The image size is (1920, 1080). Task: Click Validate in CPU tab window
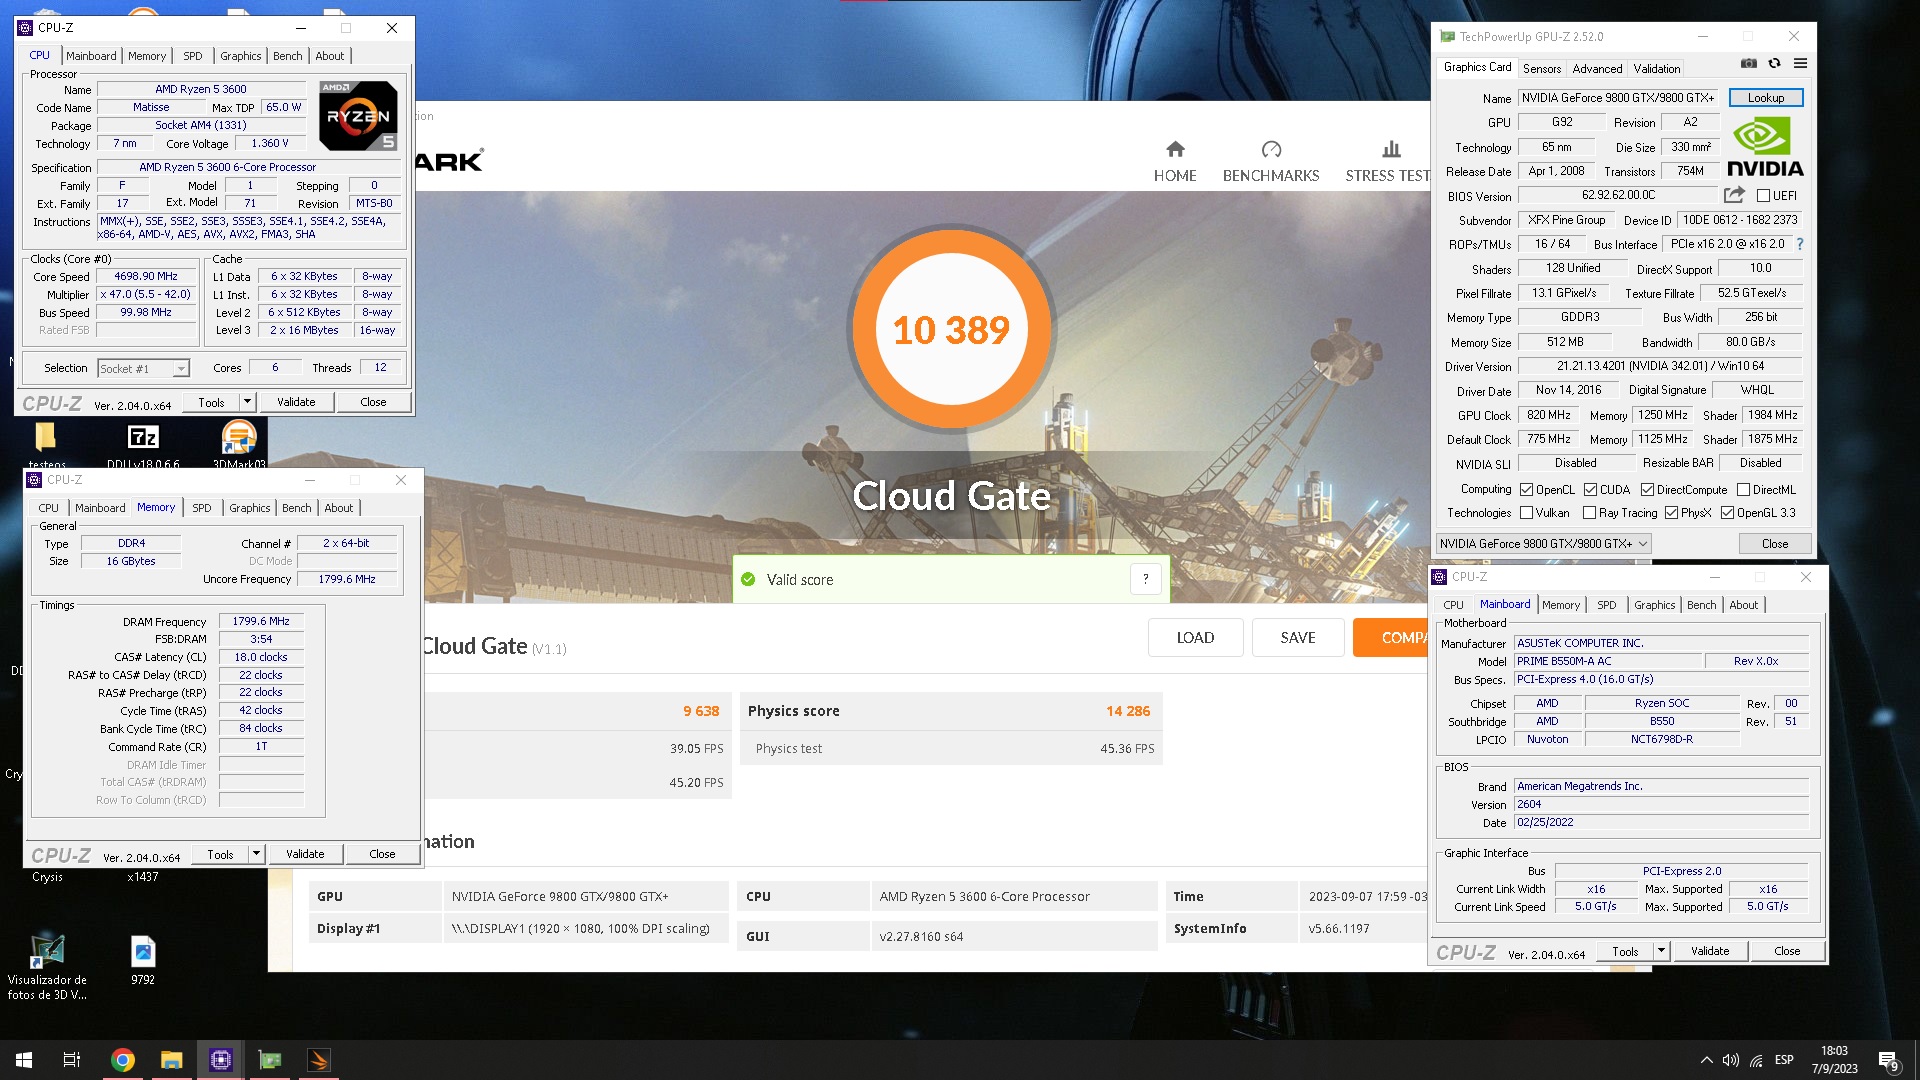[x=296, y=402]
